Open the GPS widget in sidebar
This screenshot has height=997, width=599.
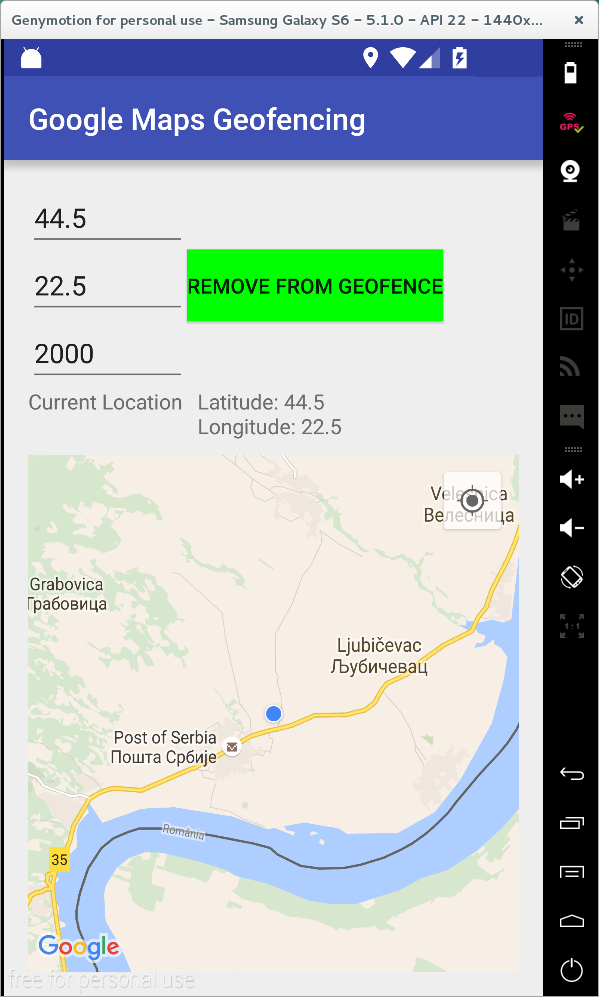[571, 122]
